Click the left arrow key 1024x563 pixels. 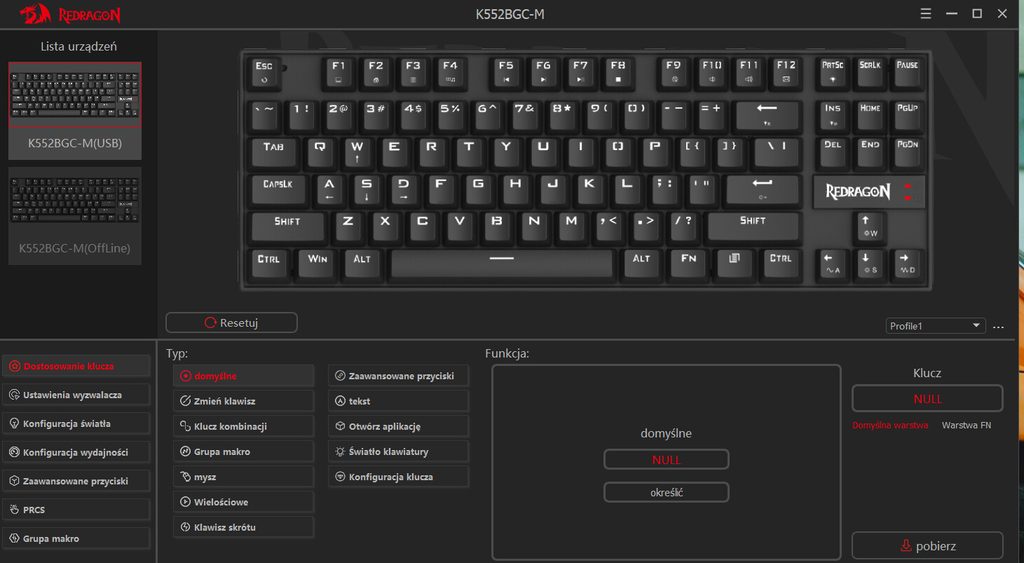[833, 264]
